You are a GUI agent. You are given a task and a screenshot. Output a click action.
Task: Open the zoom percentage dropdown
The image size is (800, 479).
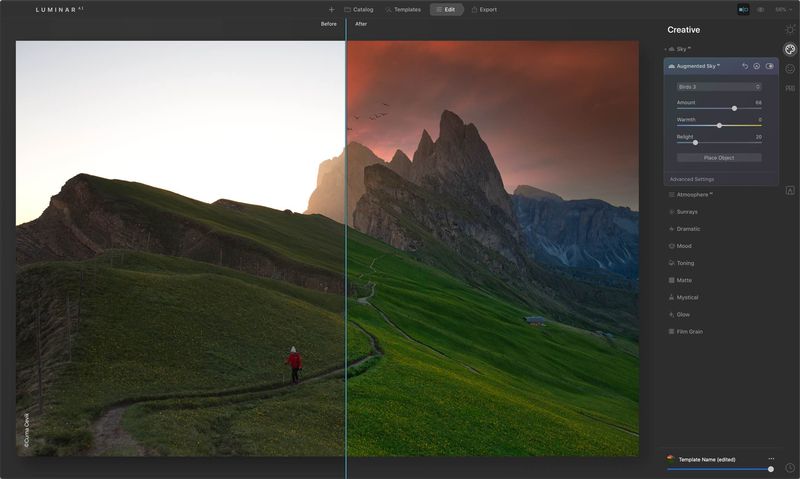pos(783,10)
